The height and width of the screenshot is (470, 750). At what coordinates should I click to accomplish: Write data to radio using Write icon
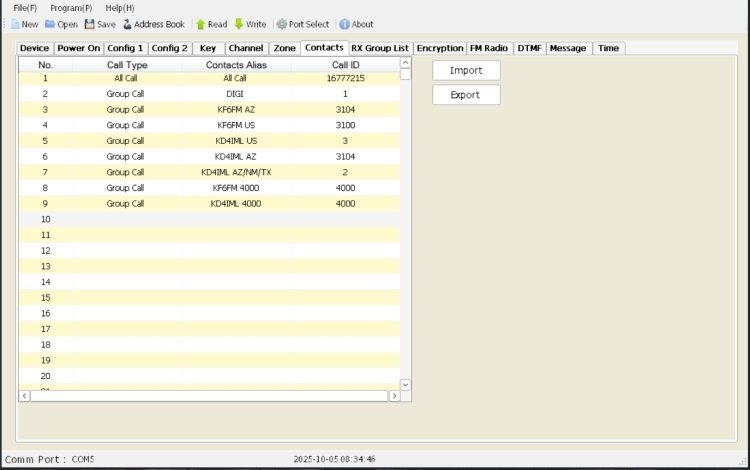click(239, 24)
